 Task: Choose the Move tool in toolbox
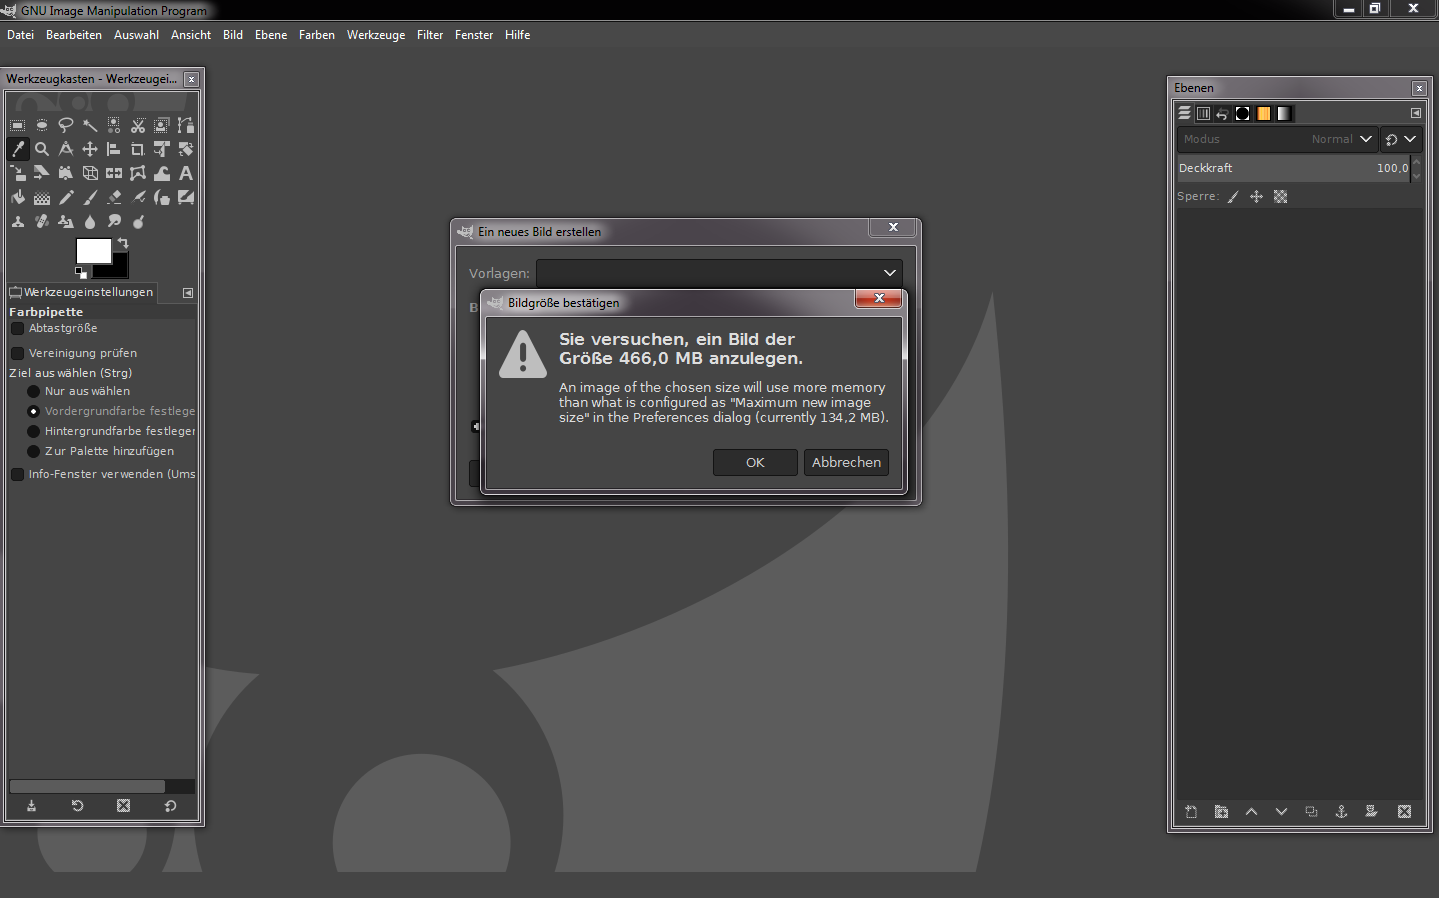point(90,149)
